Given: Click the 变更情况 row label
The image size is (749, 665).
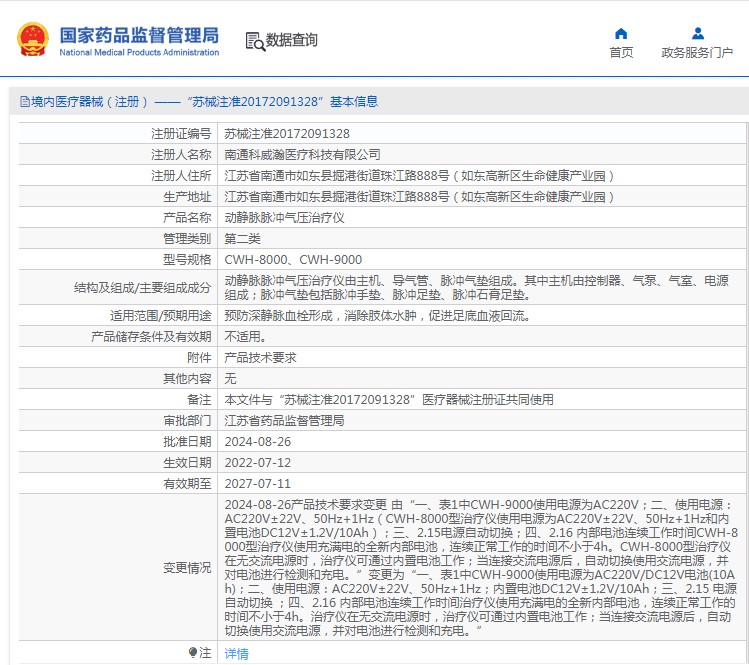Looking at the screenshot, I should coord(186,567).
